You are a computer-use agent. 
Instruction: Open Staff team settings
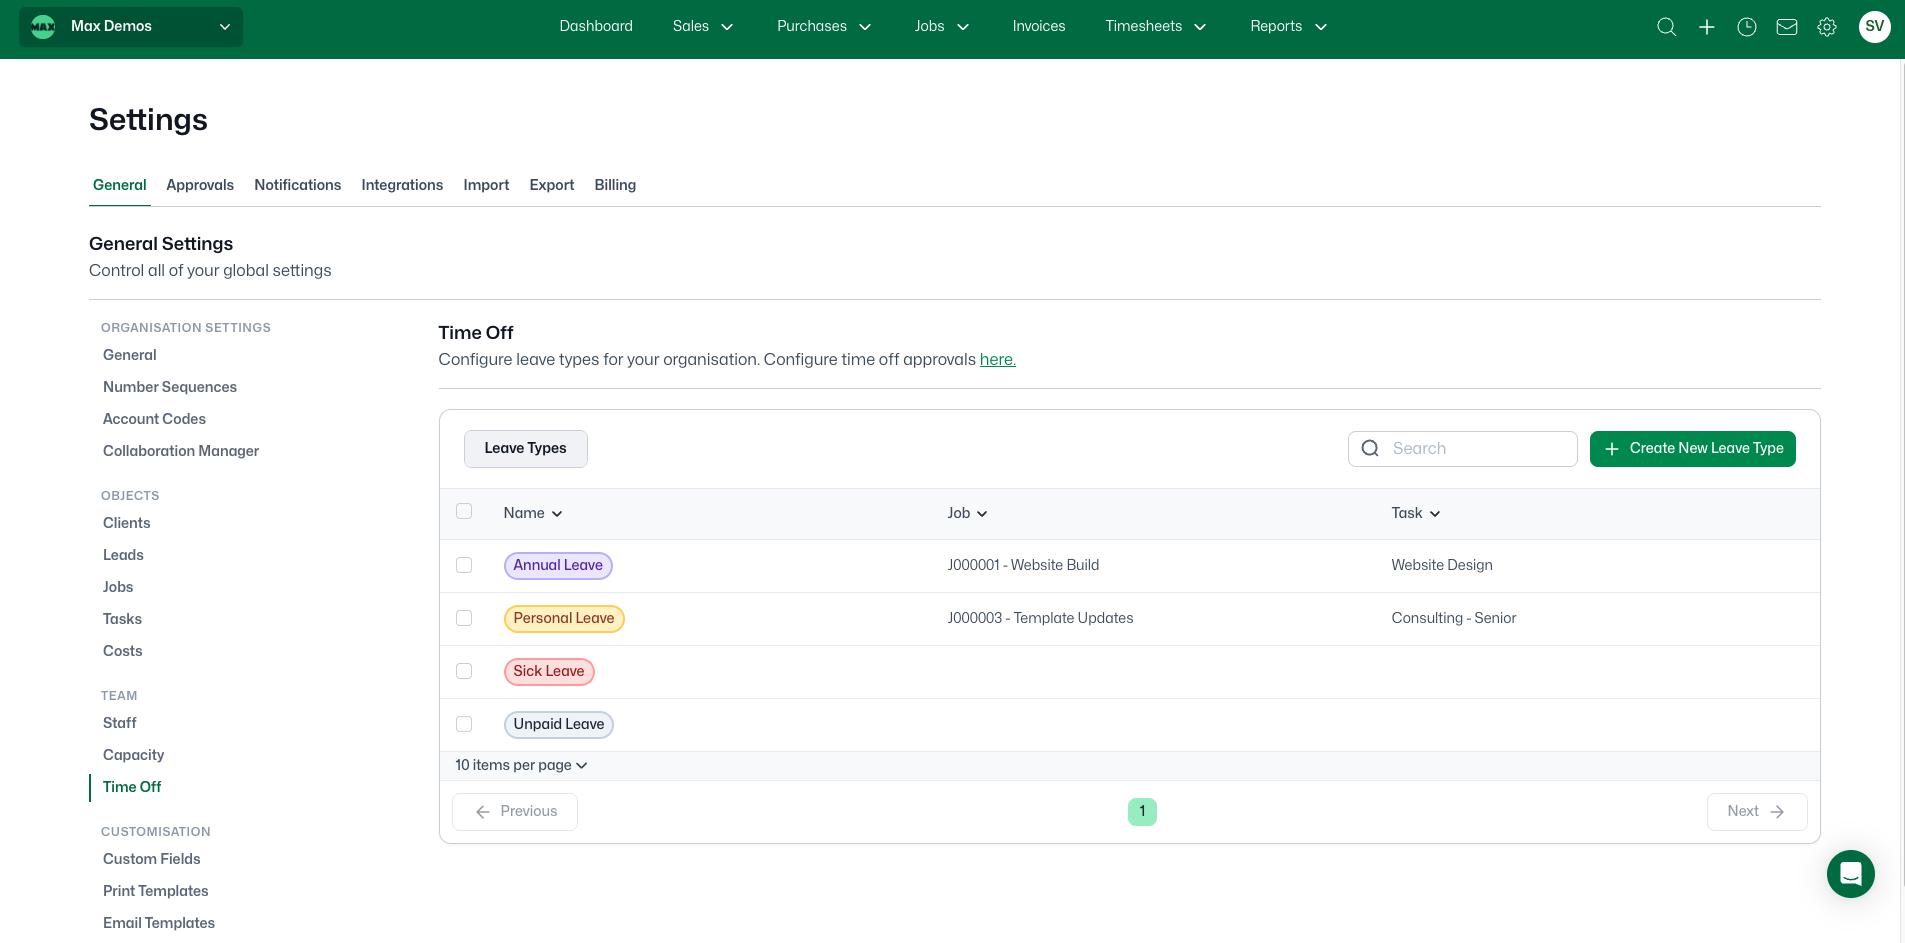click(120, 723)
